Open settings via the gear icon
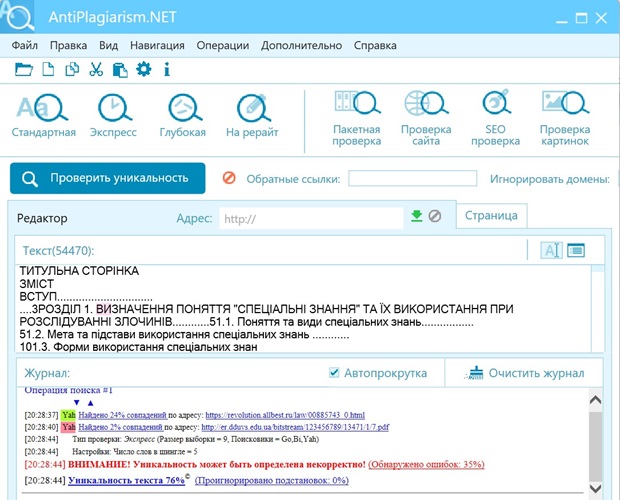This screenshot has height=500, width=620. [144, 70]
